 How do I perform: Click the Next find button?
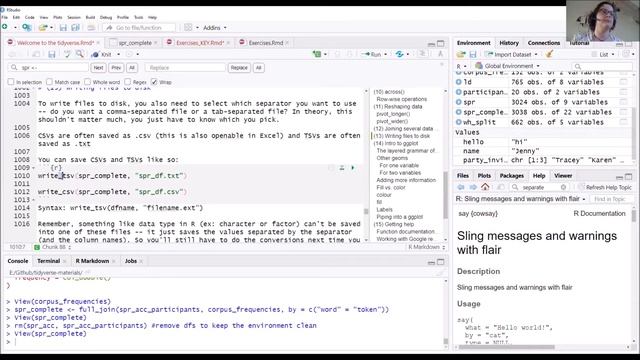point(98,68)
